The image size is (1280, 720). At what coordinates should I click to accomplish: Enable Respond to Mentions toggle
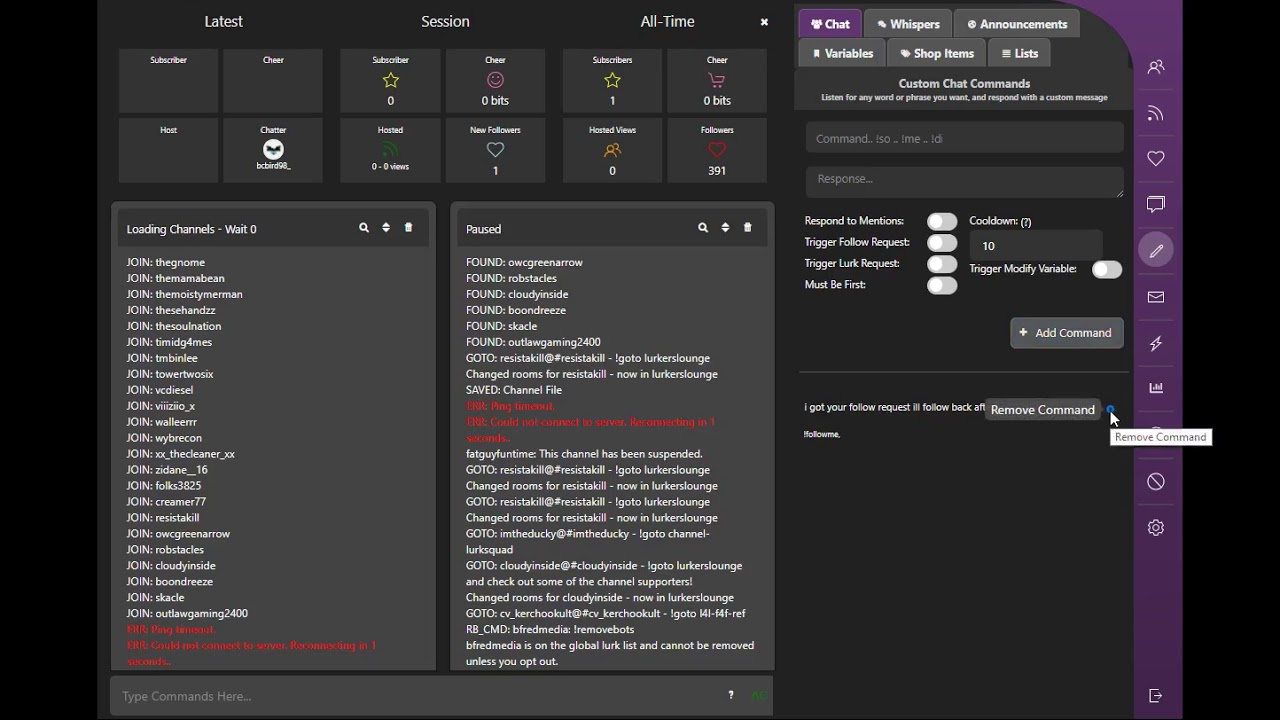(942, 221)
